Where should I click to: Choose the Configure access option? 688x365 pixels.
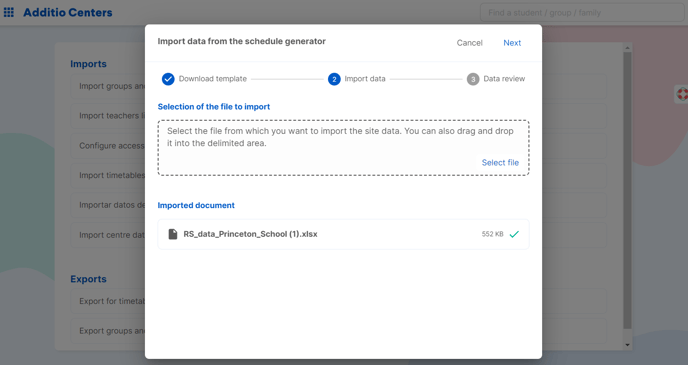click(x=108, y=146)
